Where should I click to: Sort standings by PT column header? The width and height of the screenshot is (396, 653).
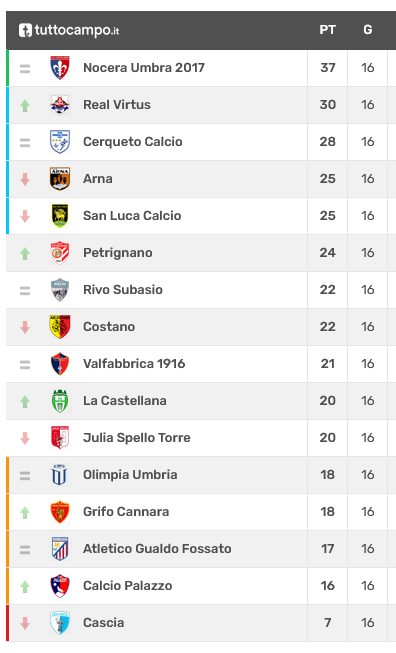[x=328, y=30]
